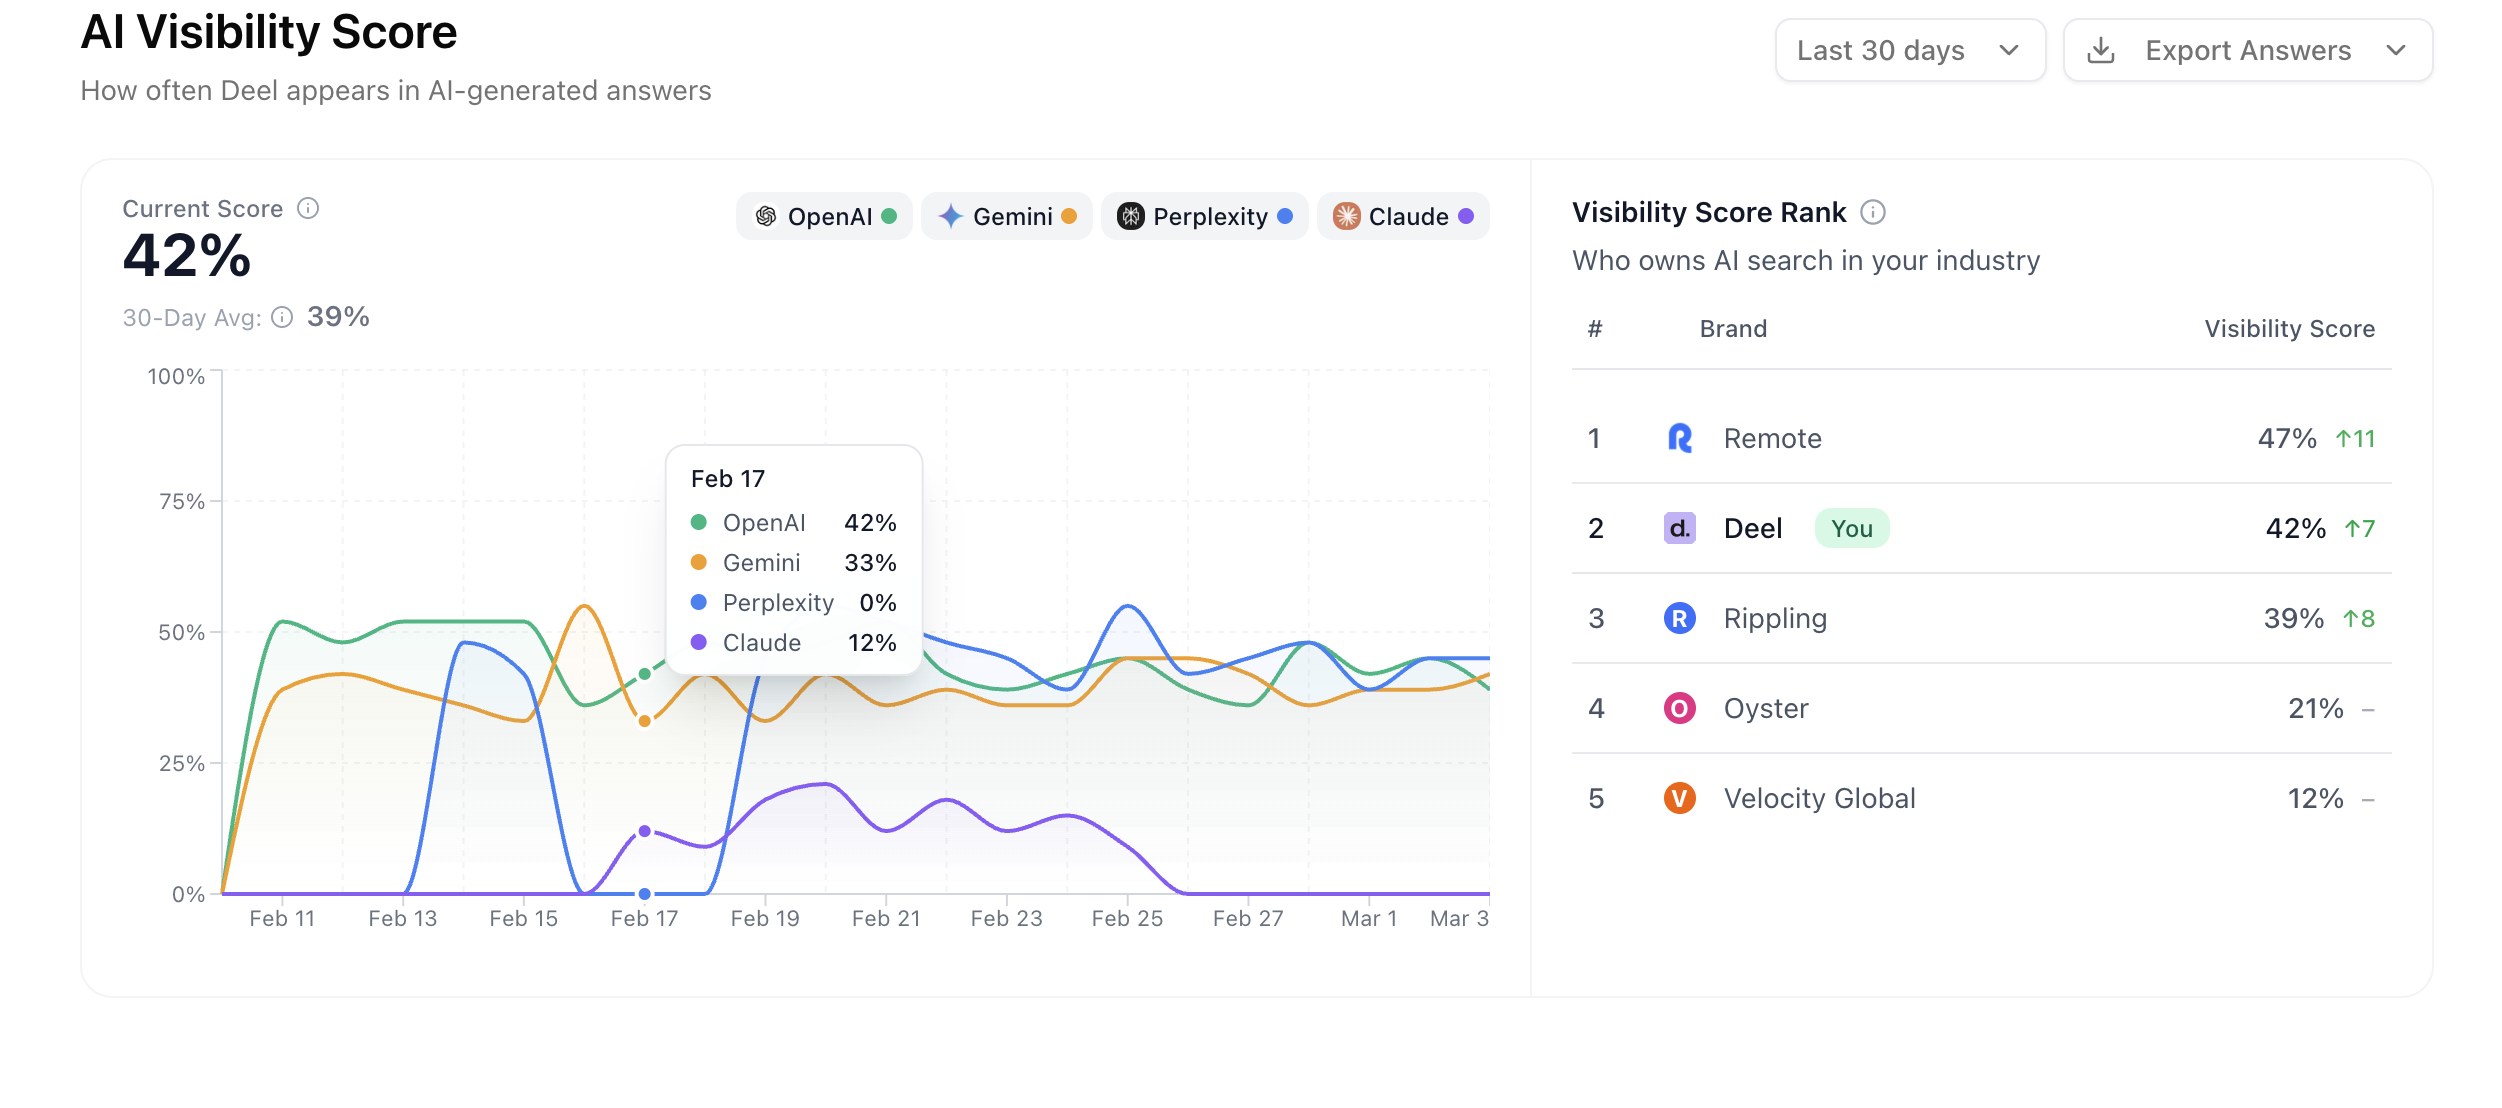Click the Visibility Score Rank info icon

[x=1874, y=212]
